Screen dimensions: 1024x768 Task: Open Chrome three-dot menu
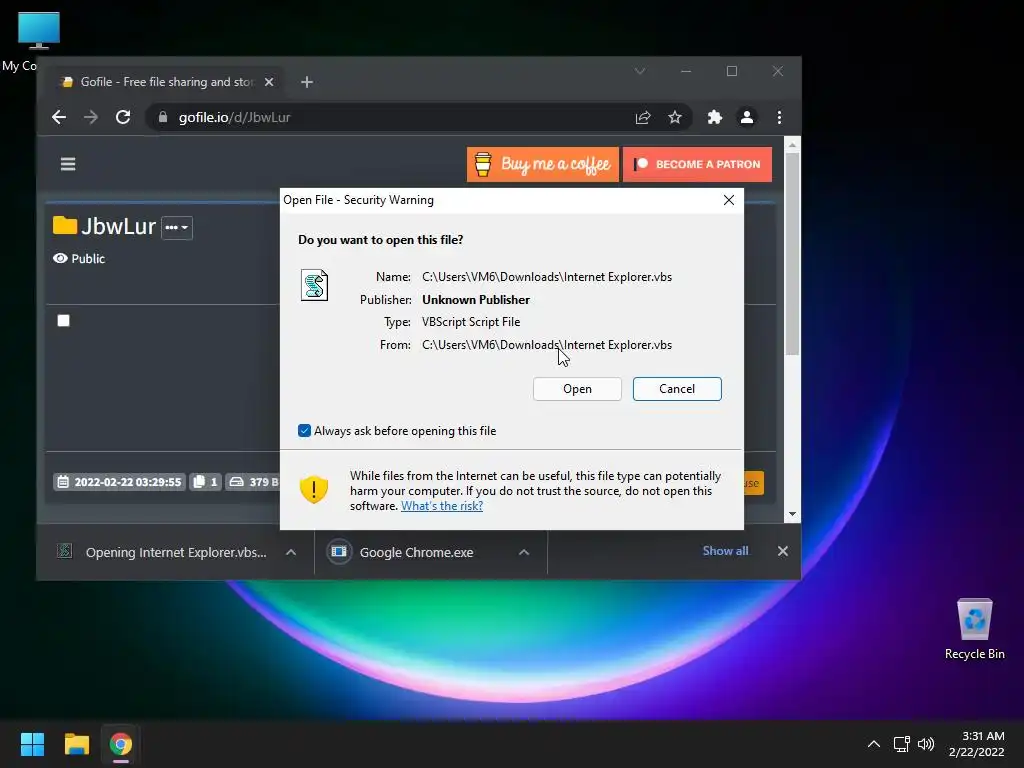click(x=779, y=118)
